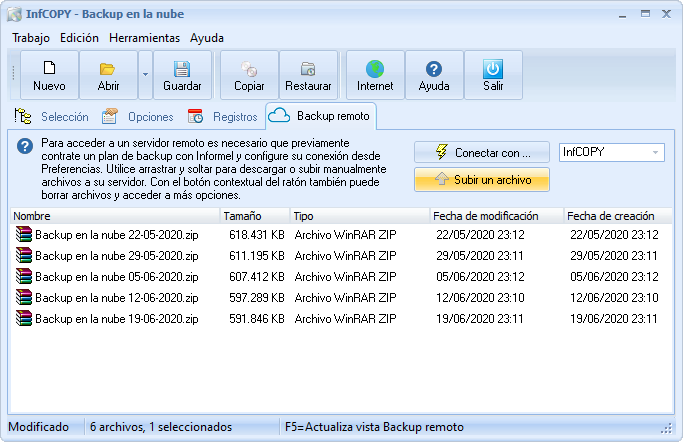The height and width of the screenshot is (442, 683).
Task: Click the F5=Actualiza vista Backup remoto status text
Action: point(374,427)
